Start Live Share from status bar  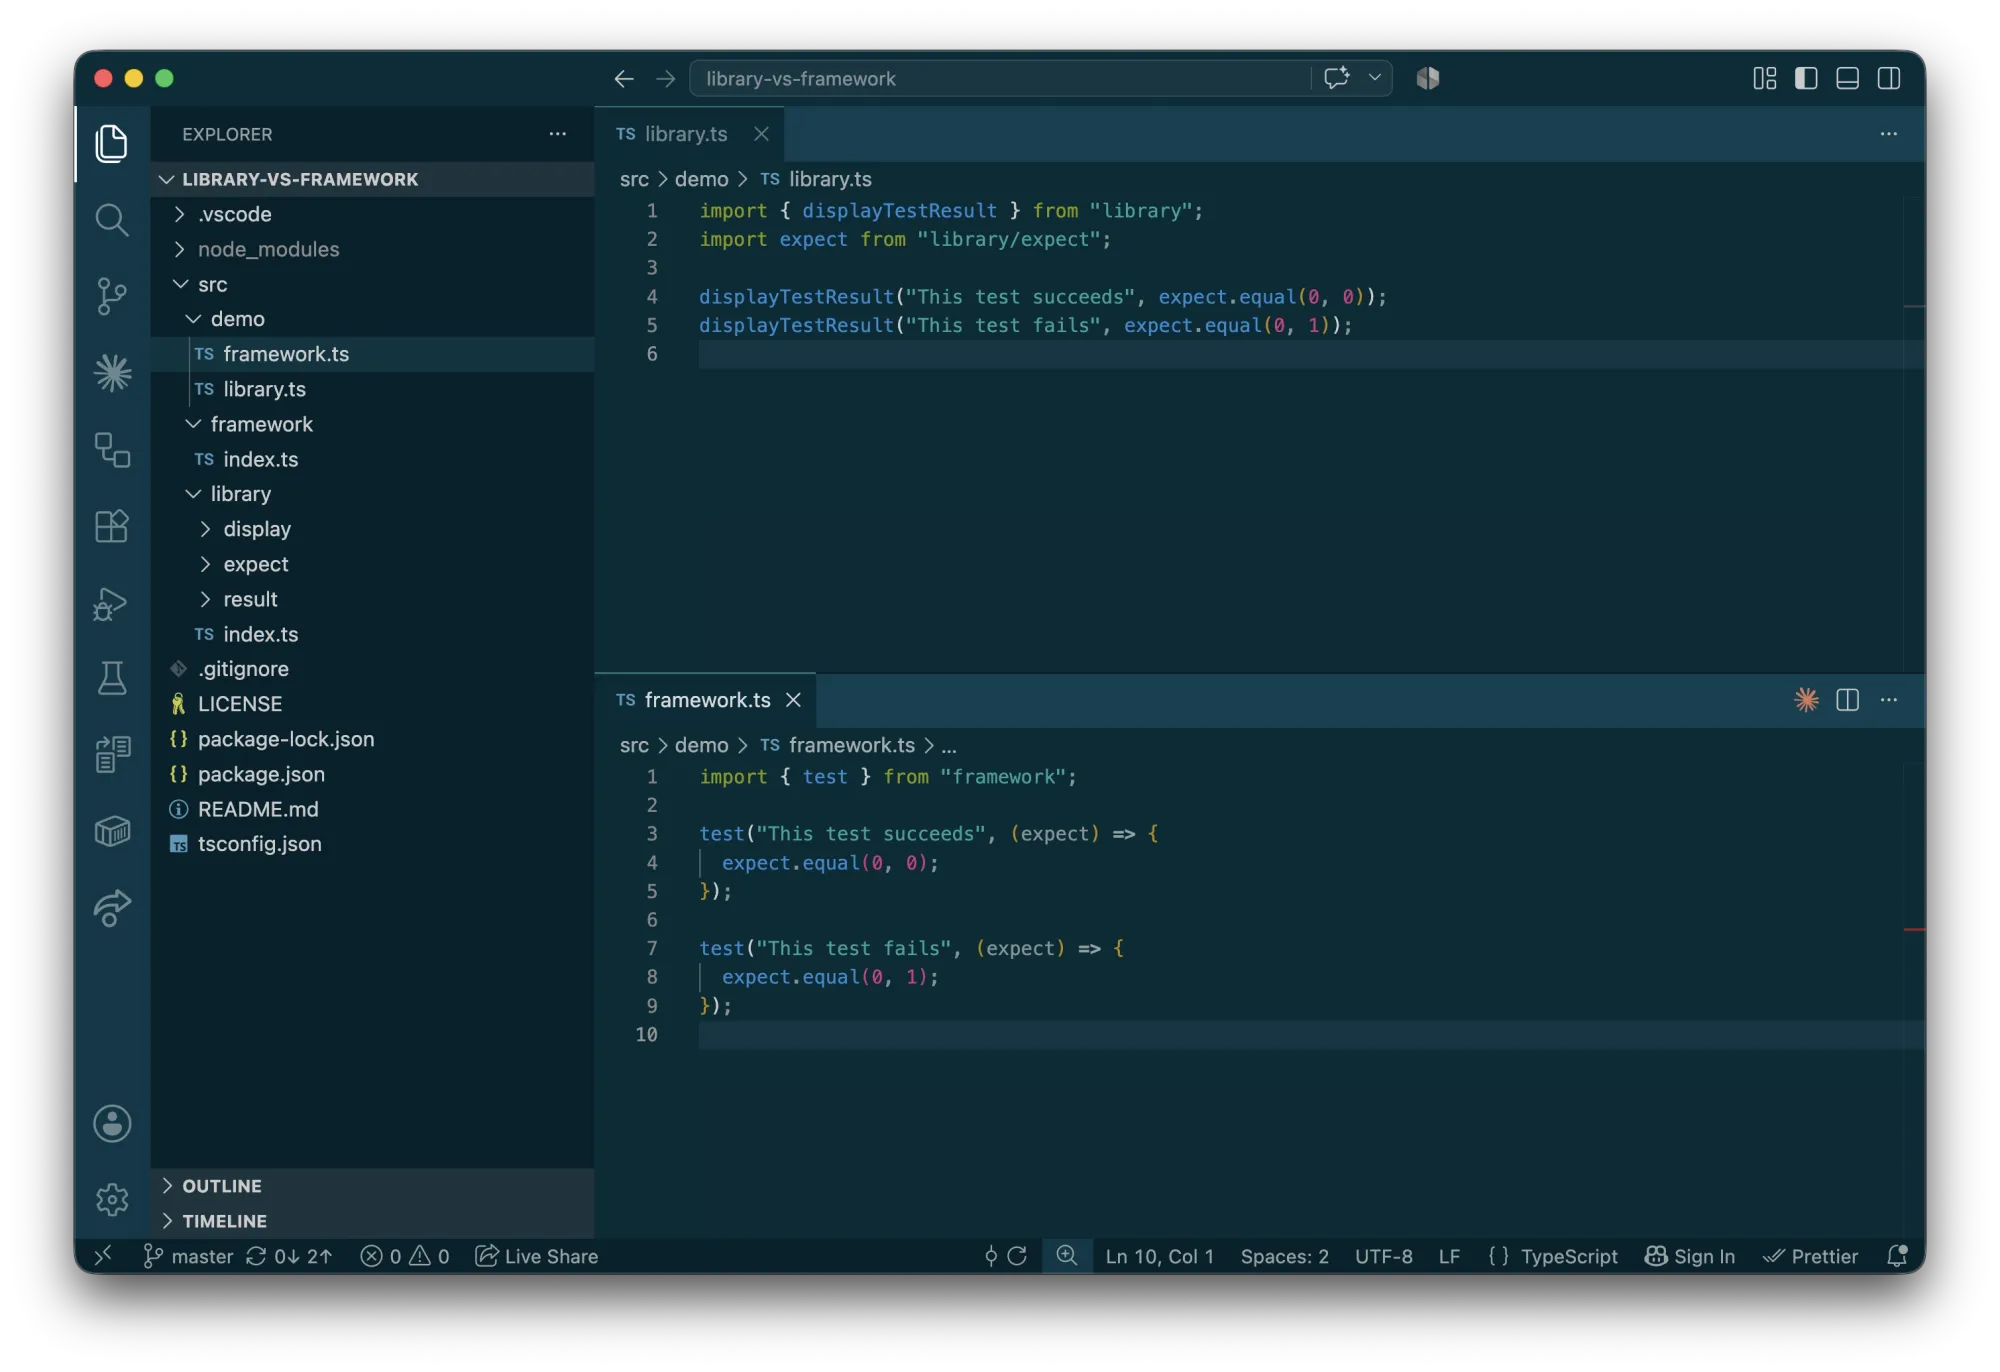point(537,1256)
